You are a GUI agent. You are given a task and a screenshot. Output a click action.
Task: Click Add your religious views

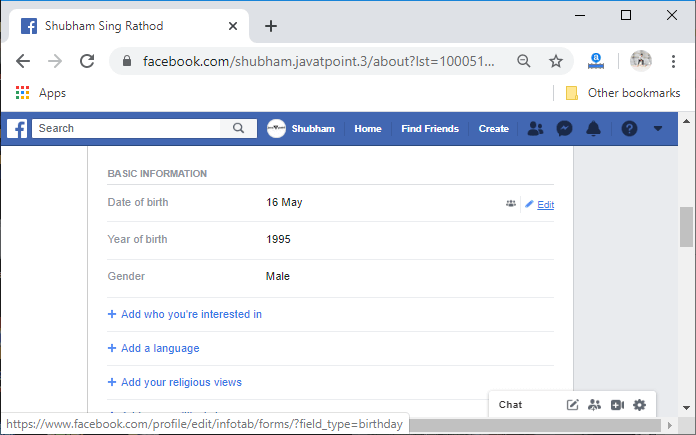[x=182, y=382]
